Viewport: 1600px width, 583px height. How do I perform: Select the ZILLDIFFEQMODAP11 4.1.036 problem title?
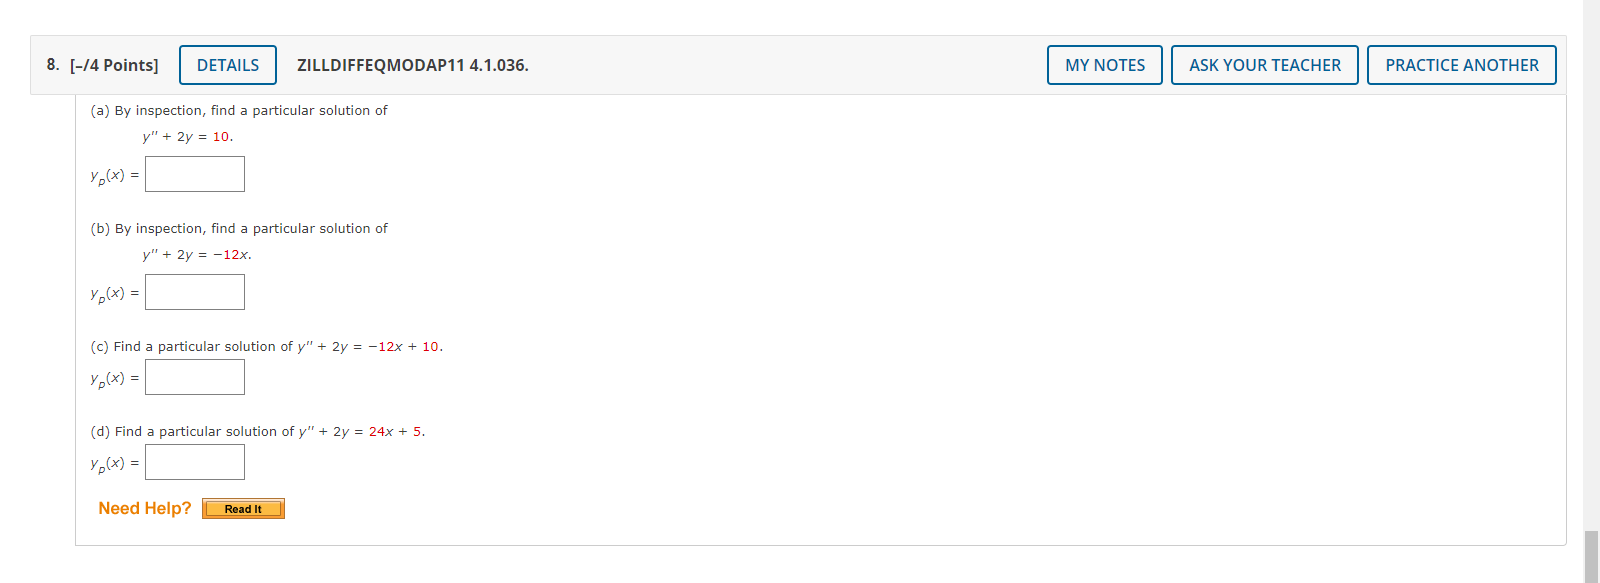pyautogui.click(x=412, y=66)
